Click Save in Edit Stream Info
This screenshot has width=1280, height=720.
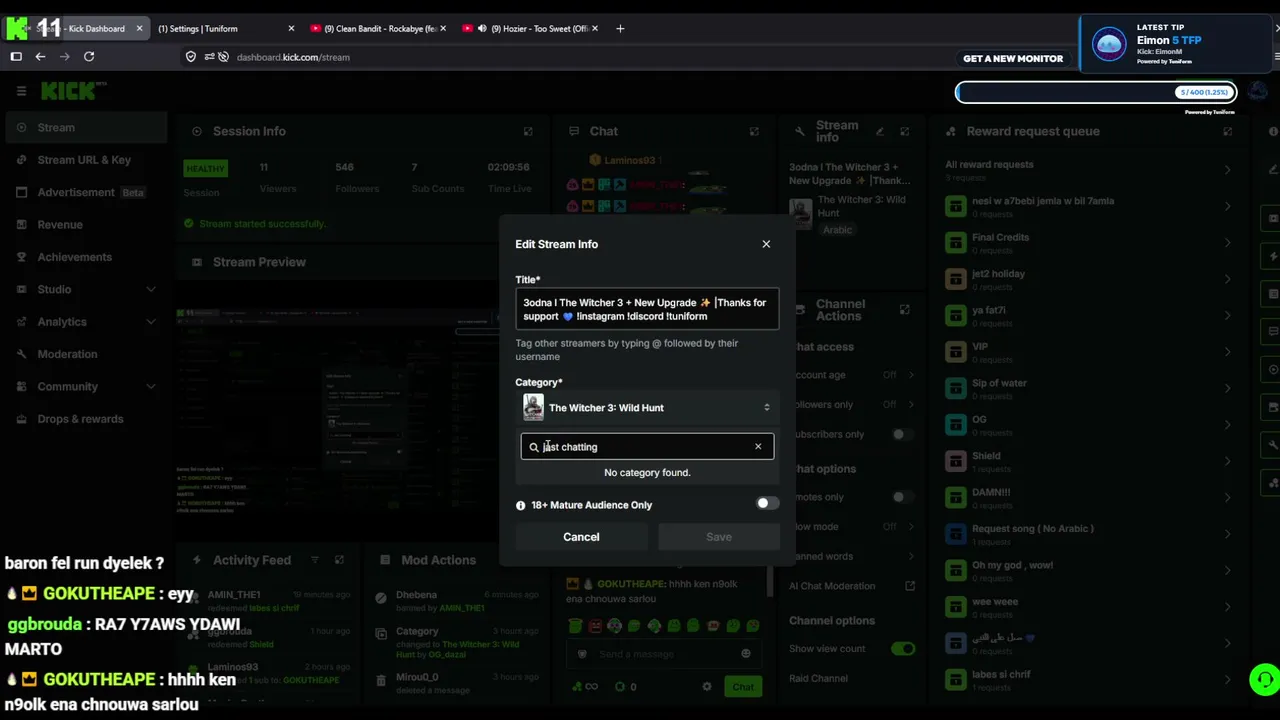(x=719, y=537)
